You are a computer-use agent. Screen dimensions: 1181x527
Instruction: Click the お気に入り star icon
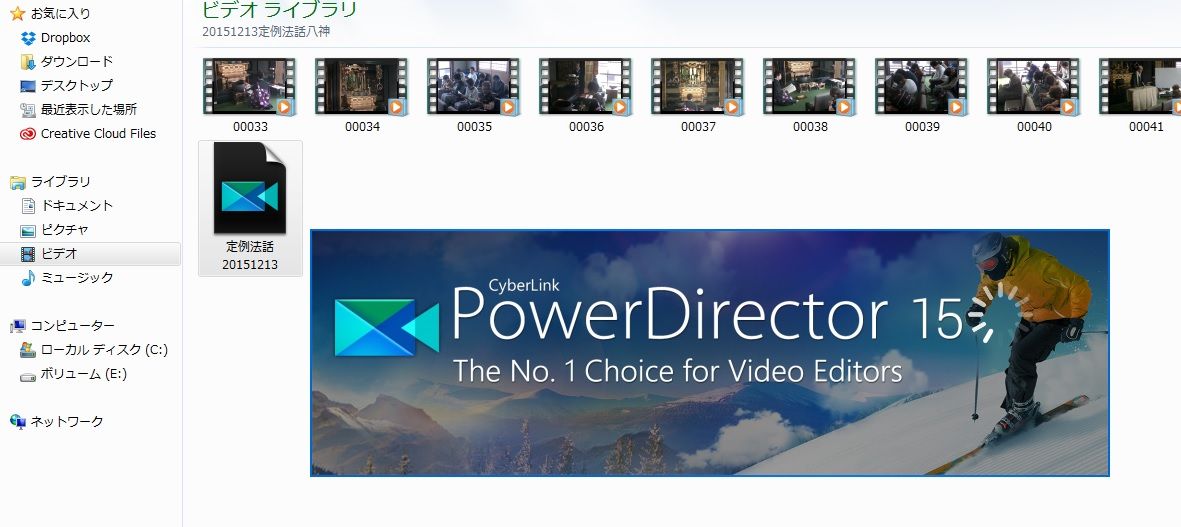(17, 14)
